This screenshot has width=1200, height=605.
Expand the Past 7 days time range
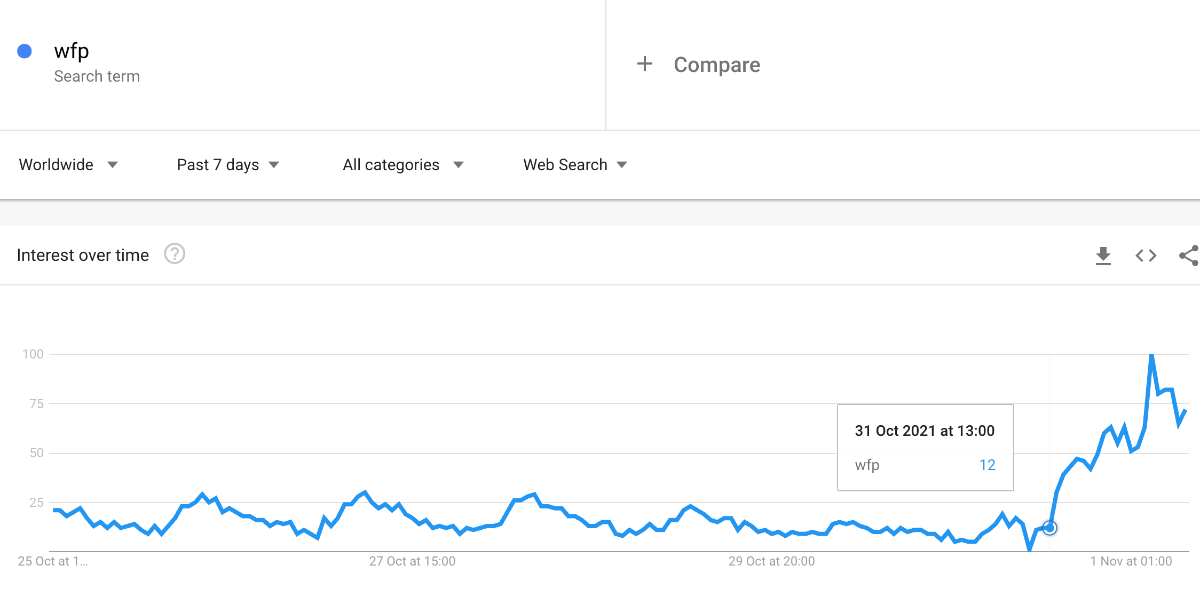(228, 165)
